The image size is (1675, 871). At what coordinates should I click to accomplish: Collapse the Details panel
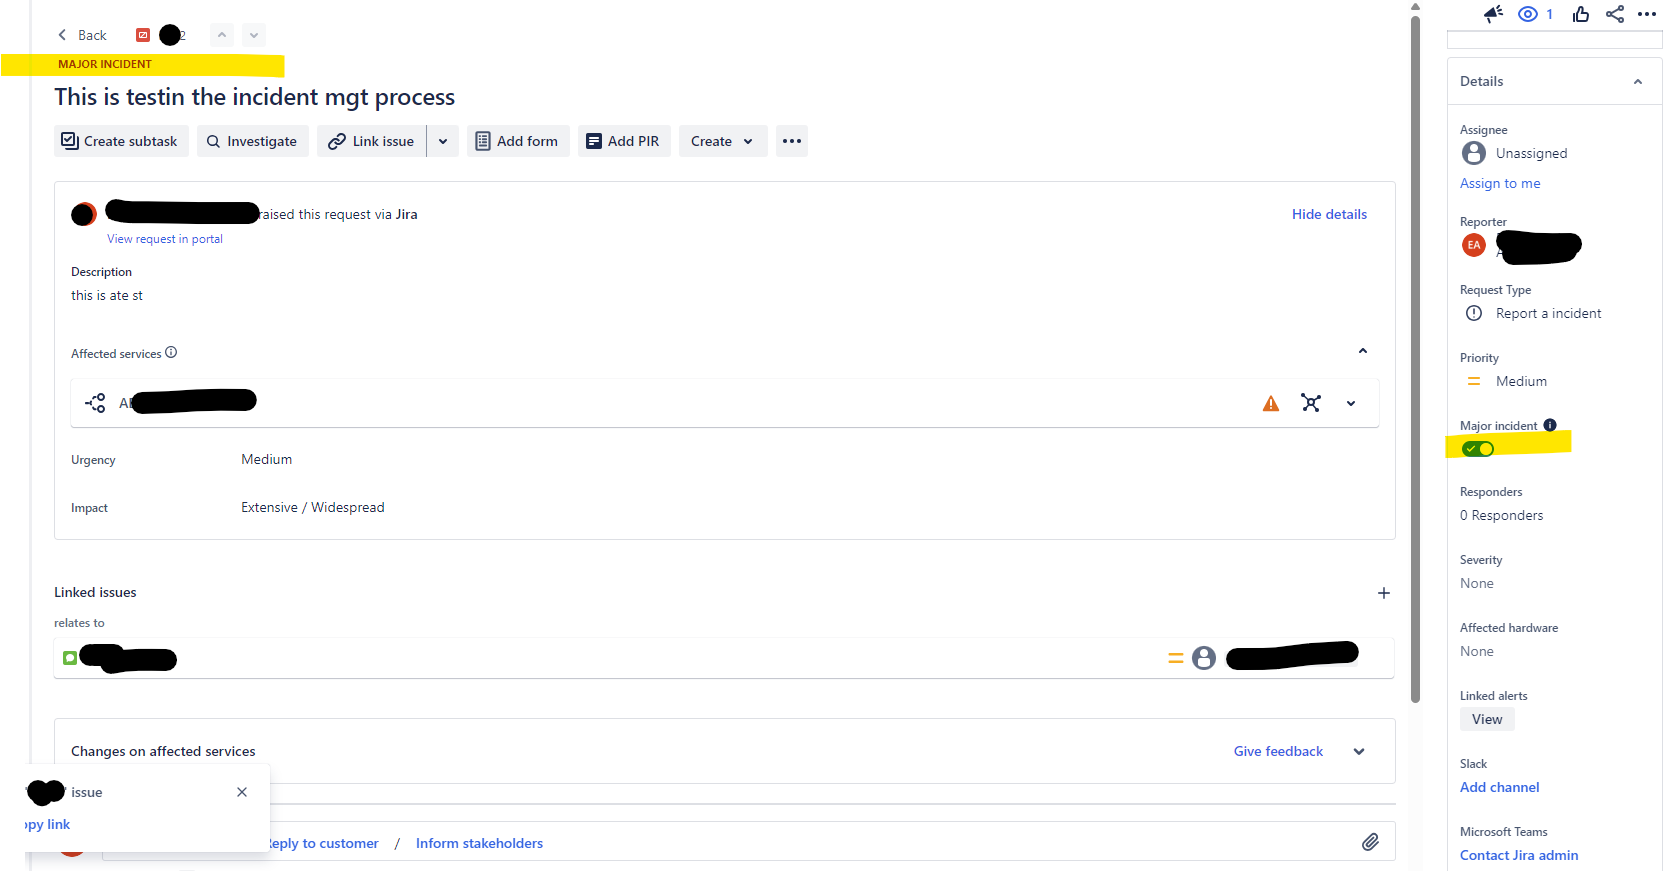[x=1638, y=82]
